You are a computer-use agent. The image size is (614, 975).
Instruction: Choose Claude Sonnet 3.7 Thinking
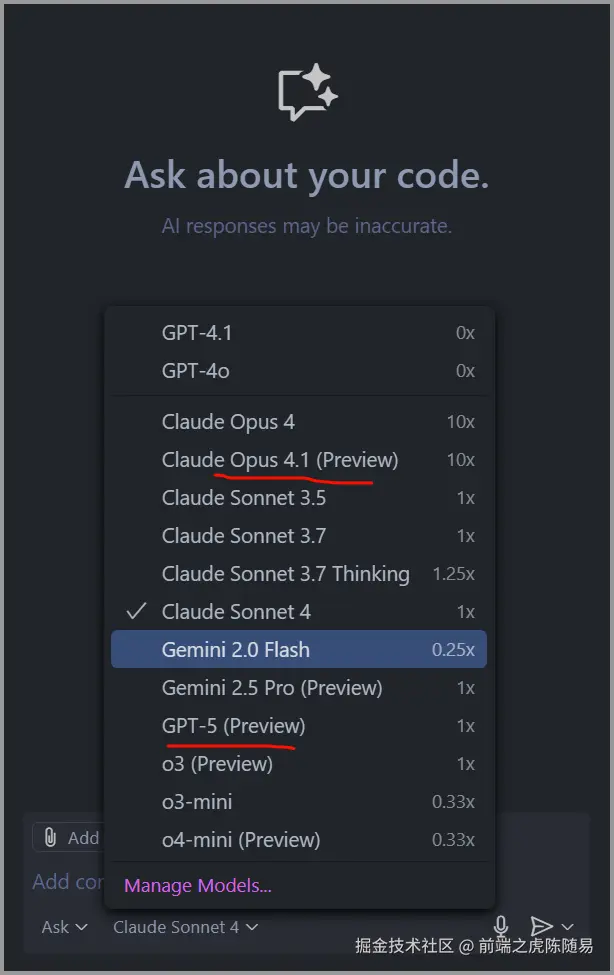(x=285, y=573)
